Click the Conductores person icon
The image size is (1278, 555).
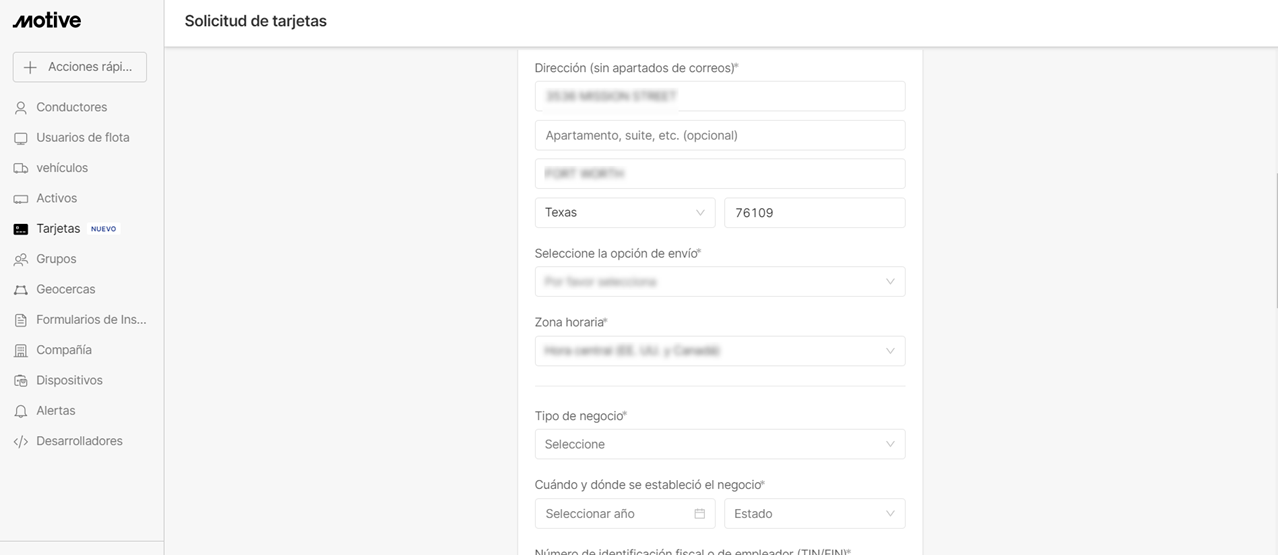pos(20,108)
